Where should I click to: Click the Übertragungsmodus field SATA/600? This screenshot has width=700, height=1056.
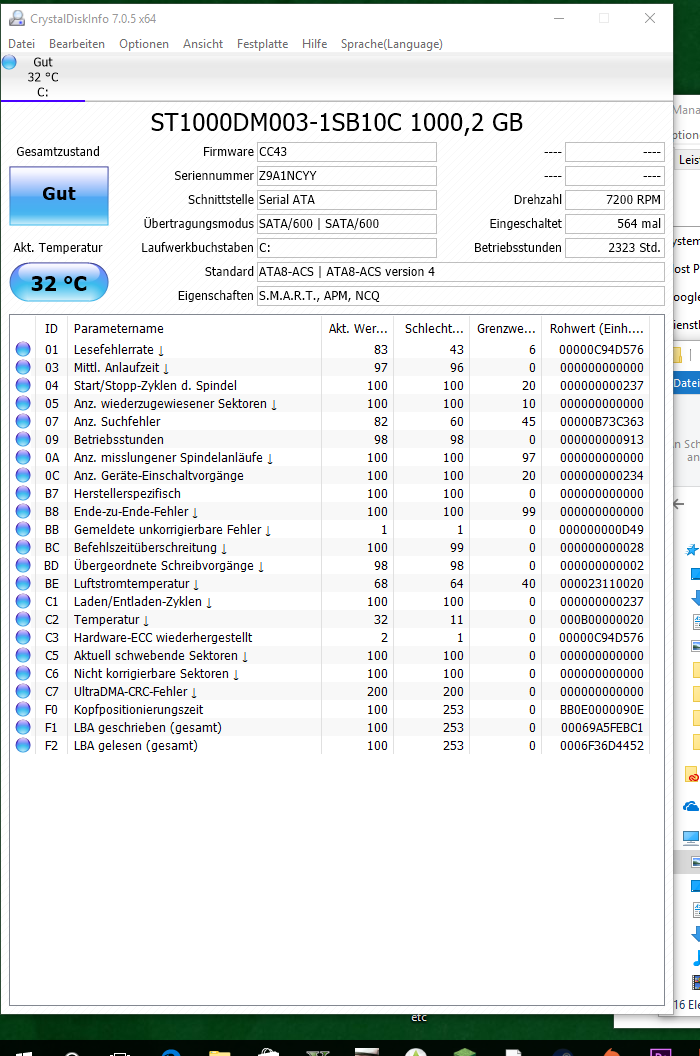click(346, 224)
